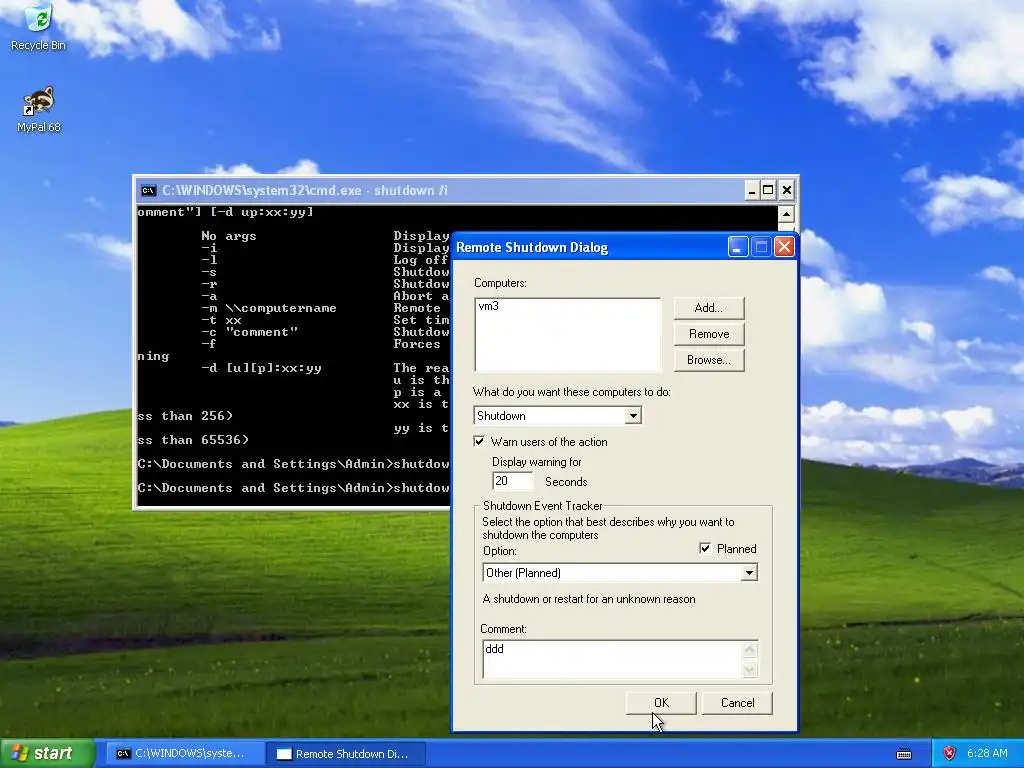This screenshot has width=1024, height=768.
Task: Click the '-m \\computername' line in cmd
Action: pos(269,308)
